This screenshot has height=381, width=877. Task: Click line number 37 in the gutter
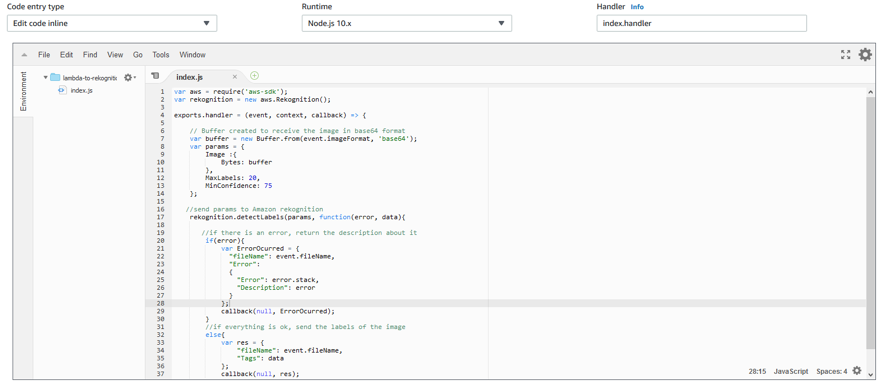click(x=161, y=374)
